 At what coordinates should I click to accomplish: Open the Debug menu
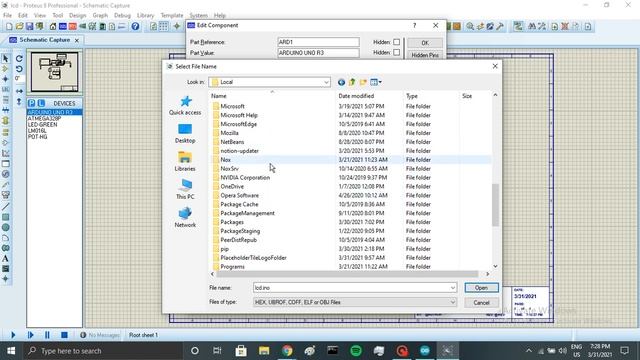[x=122, y=16]
